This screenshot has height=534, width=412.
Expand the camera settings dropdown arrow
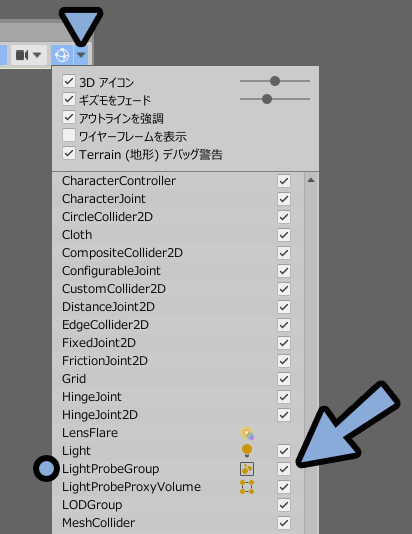point(37,55)
